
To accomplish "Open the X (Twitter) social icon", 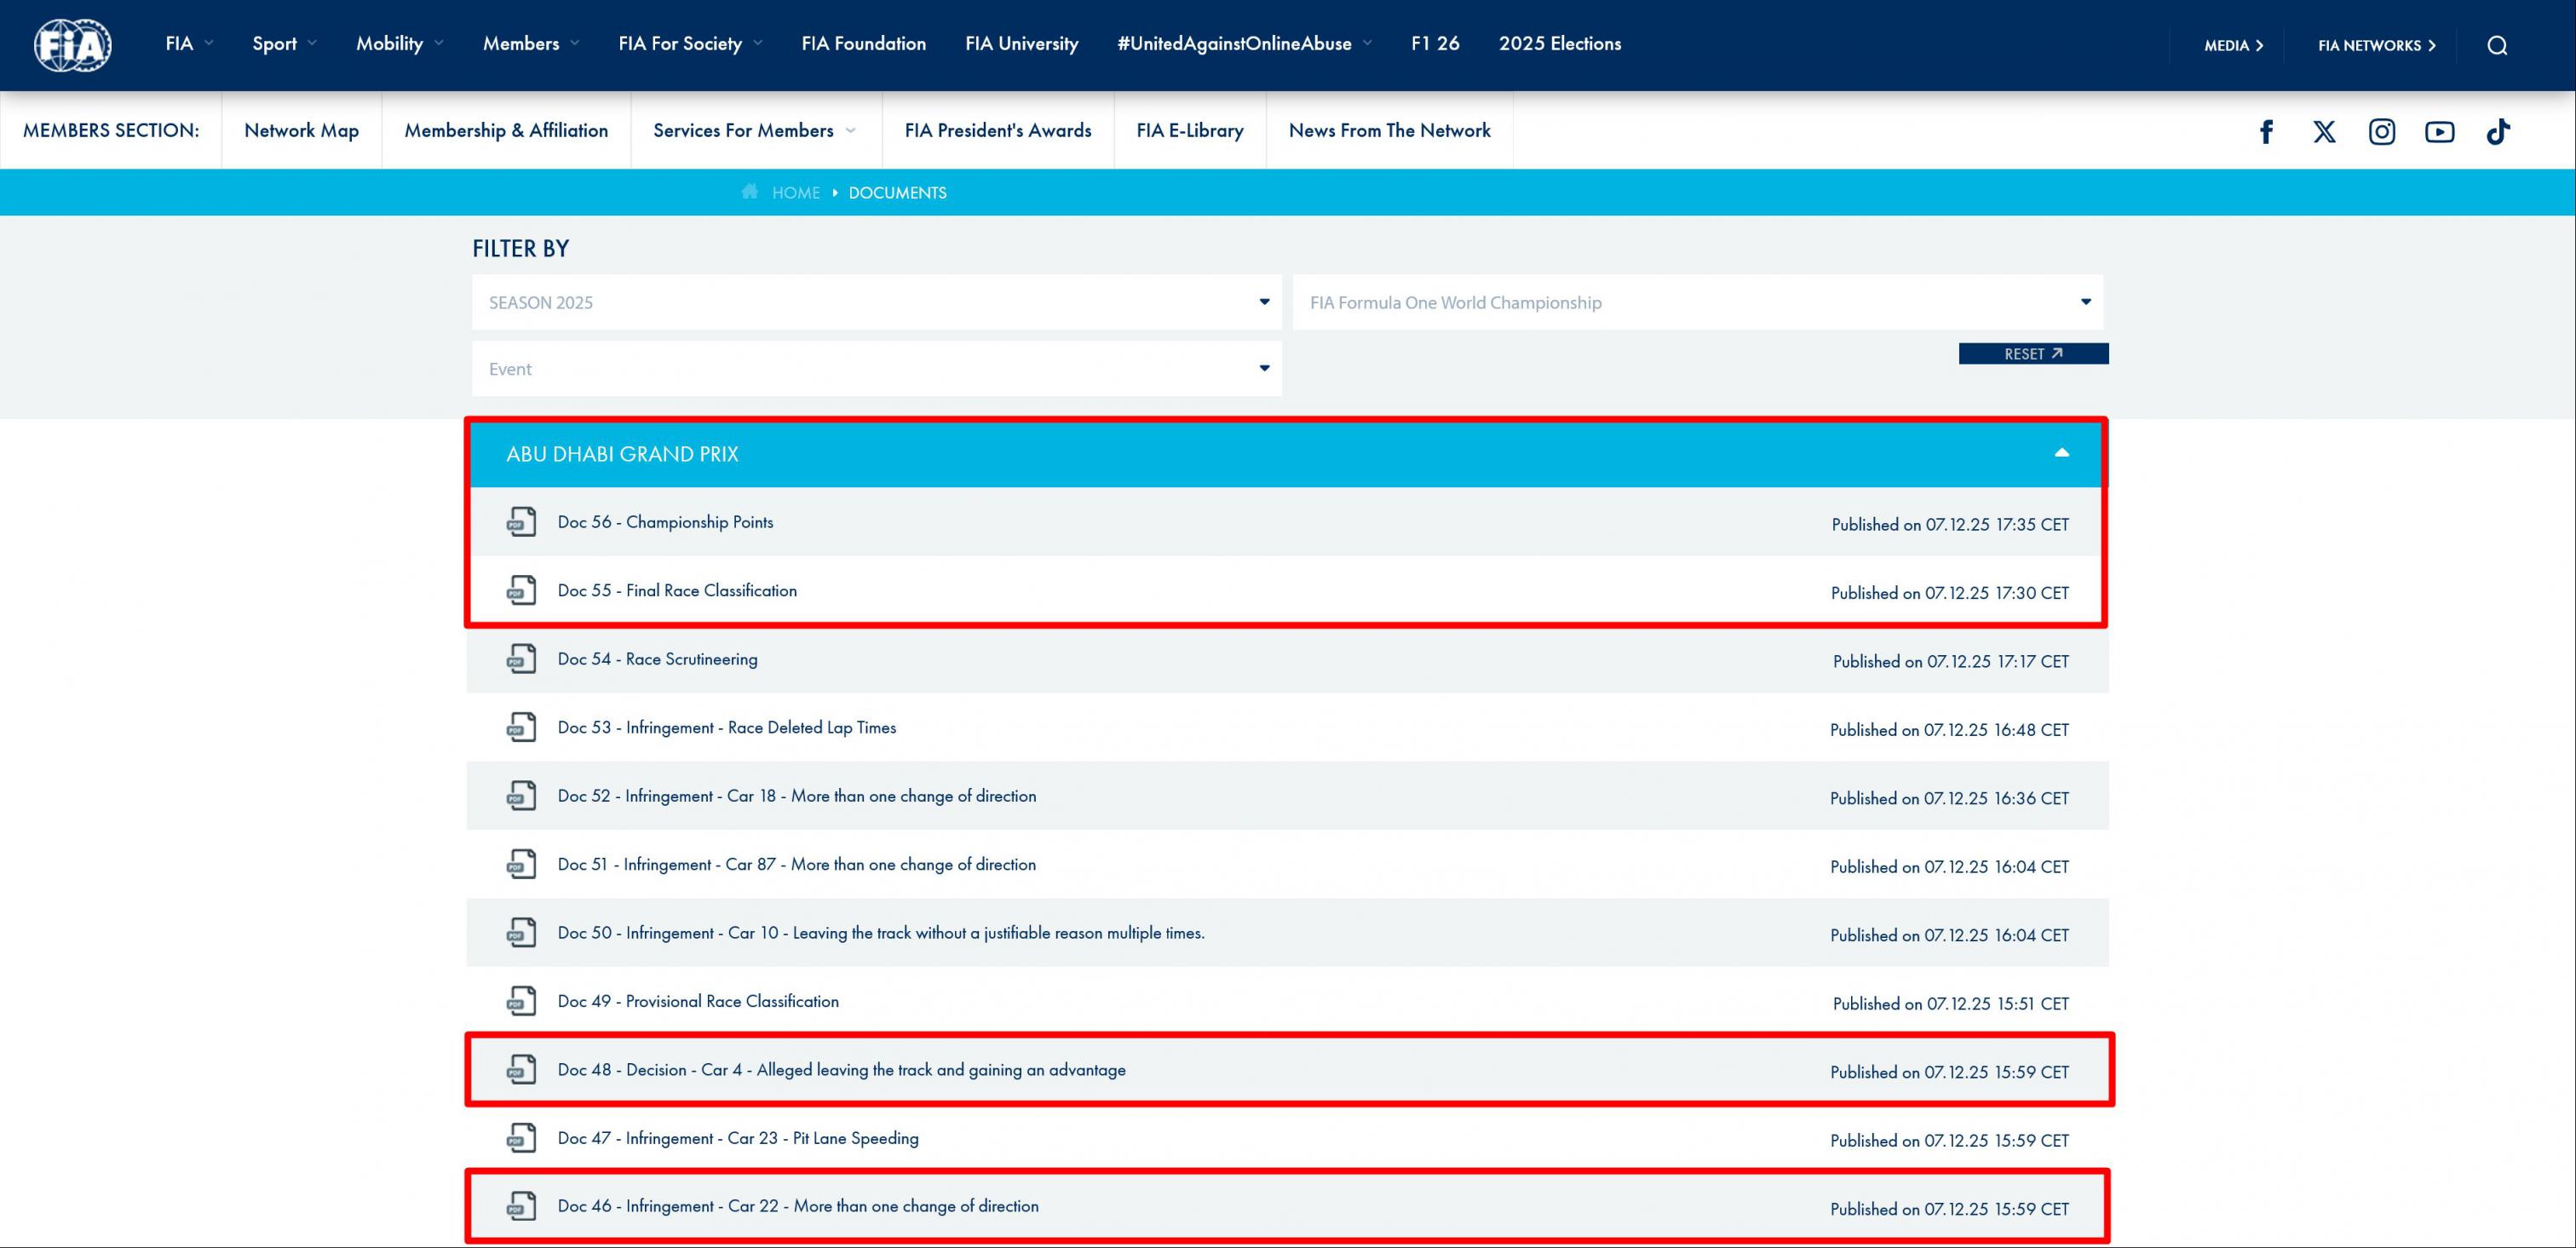I will point(2324,131).
